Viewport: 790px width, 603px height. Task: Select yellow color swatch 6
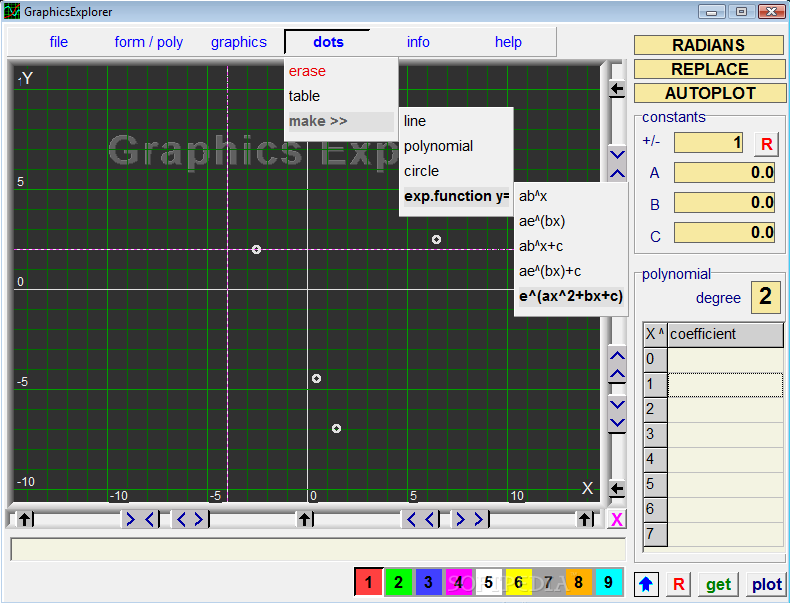coord(518,582)
